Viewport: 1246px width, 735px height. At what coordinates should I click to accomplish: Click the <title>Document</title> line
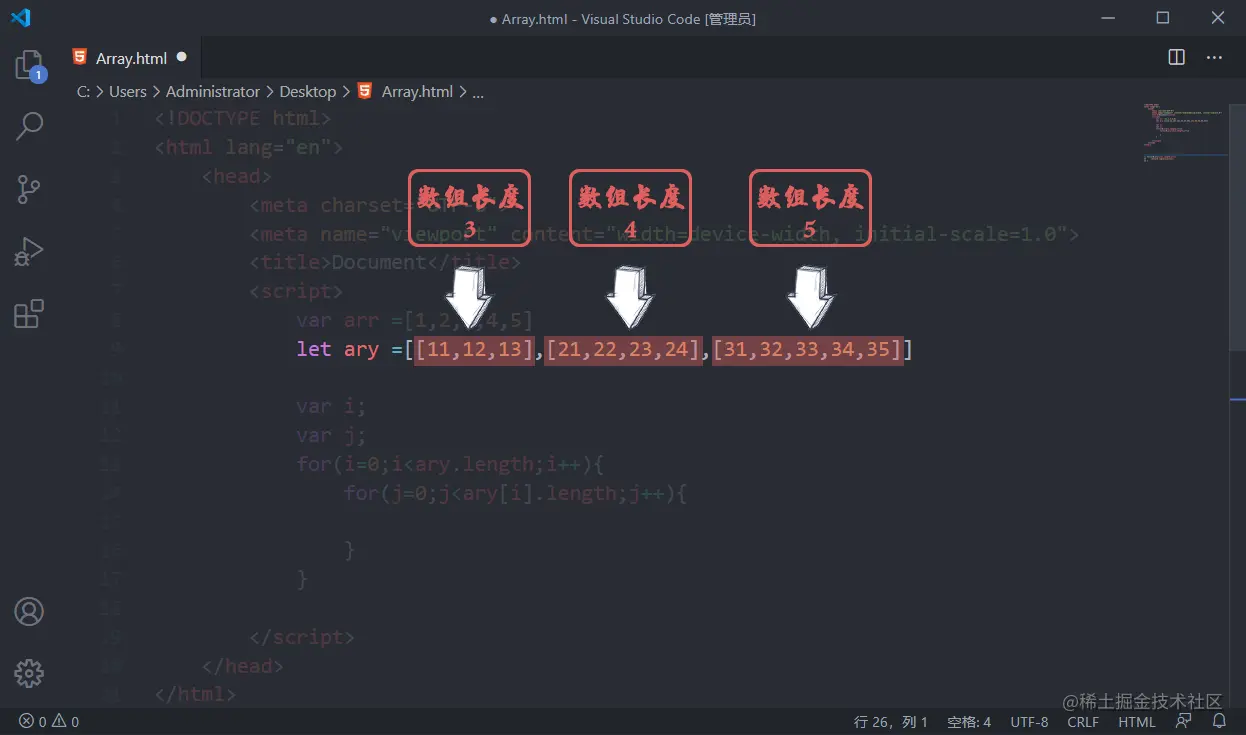tap(385, 262)
